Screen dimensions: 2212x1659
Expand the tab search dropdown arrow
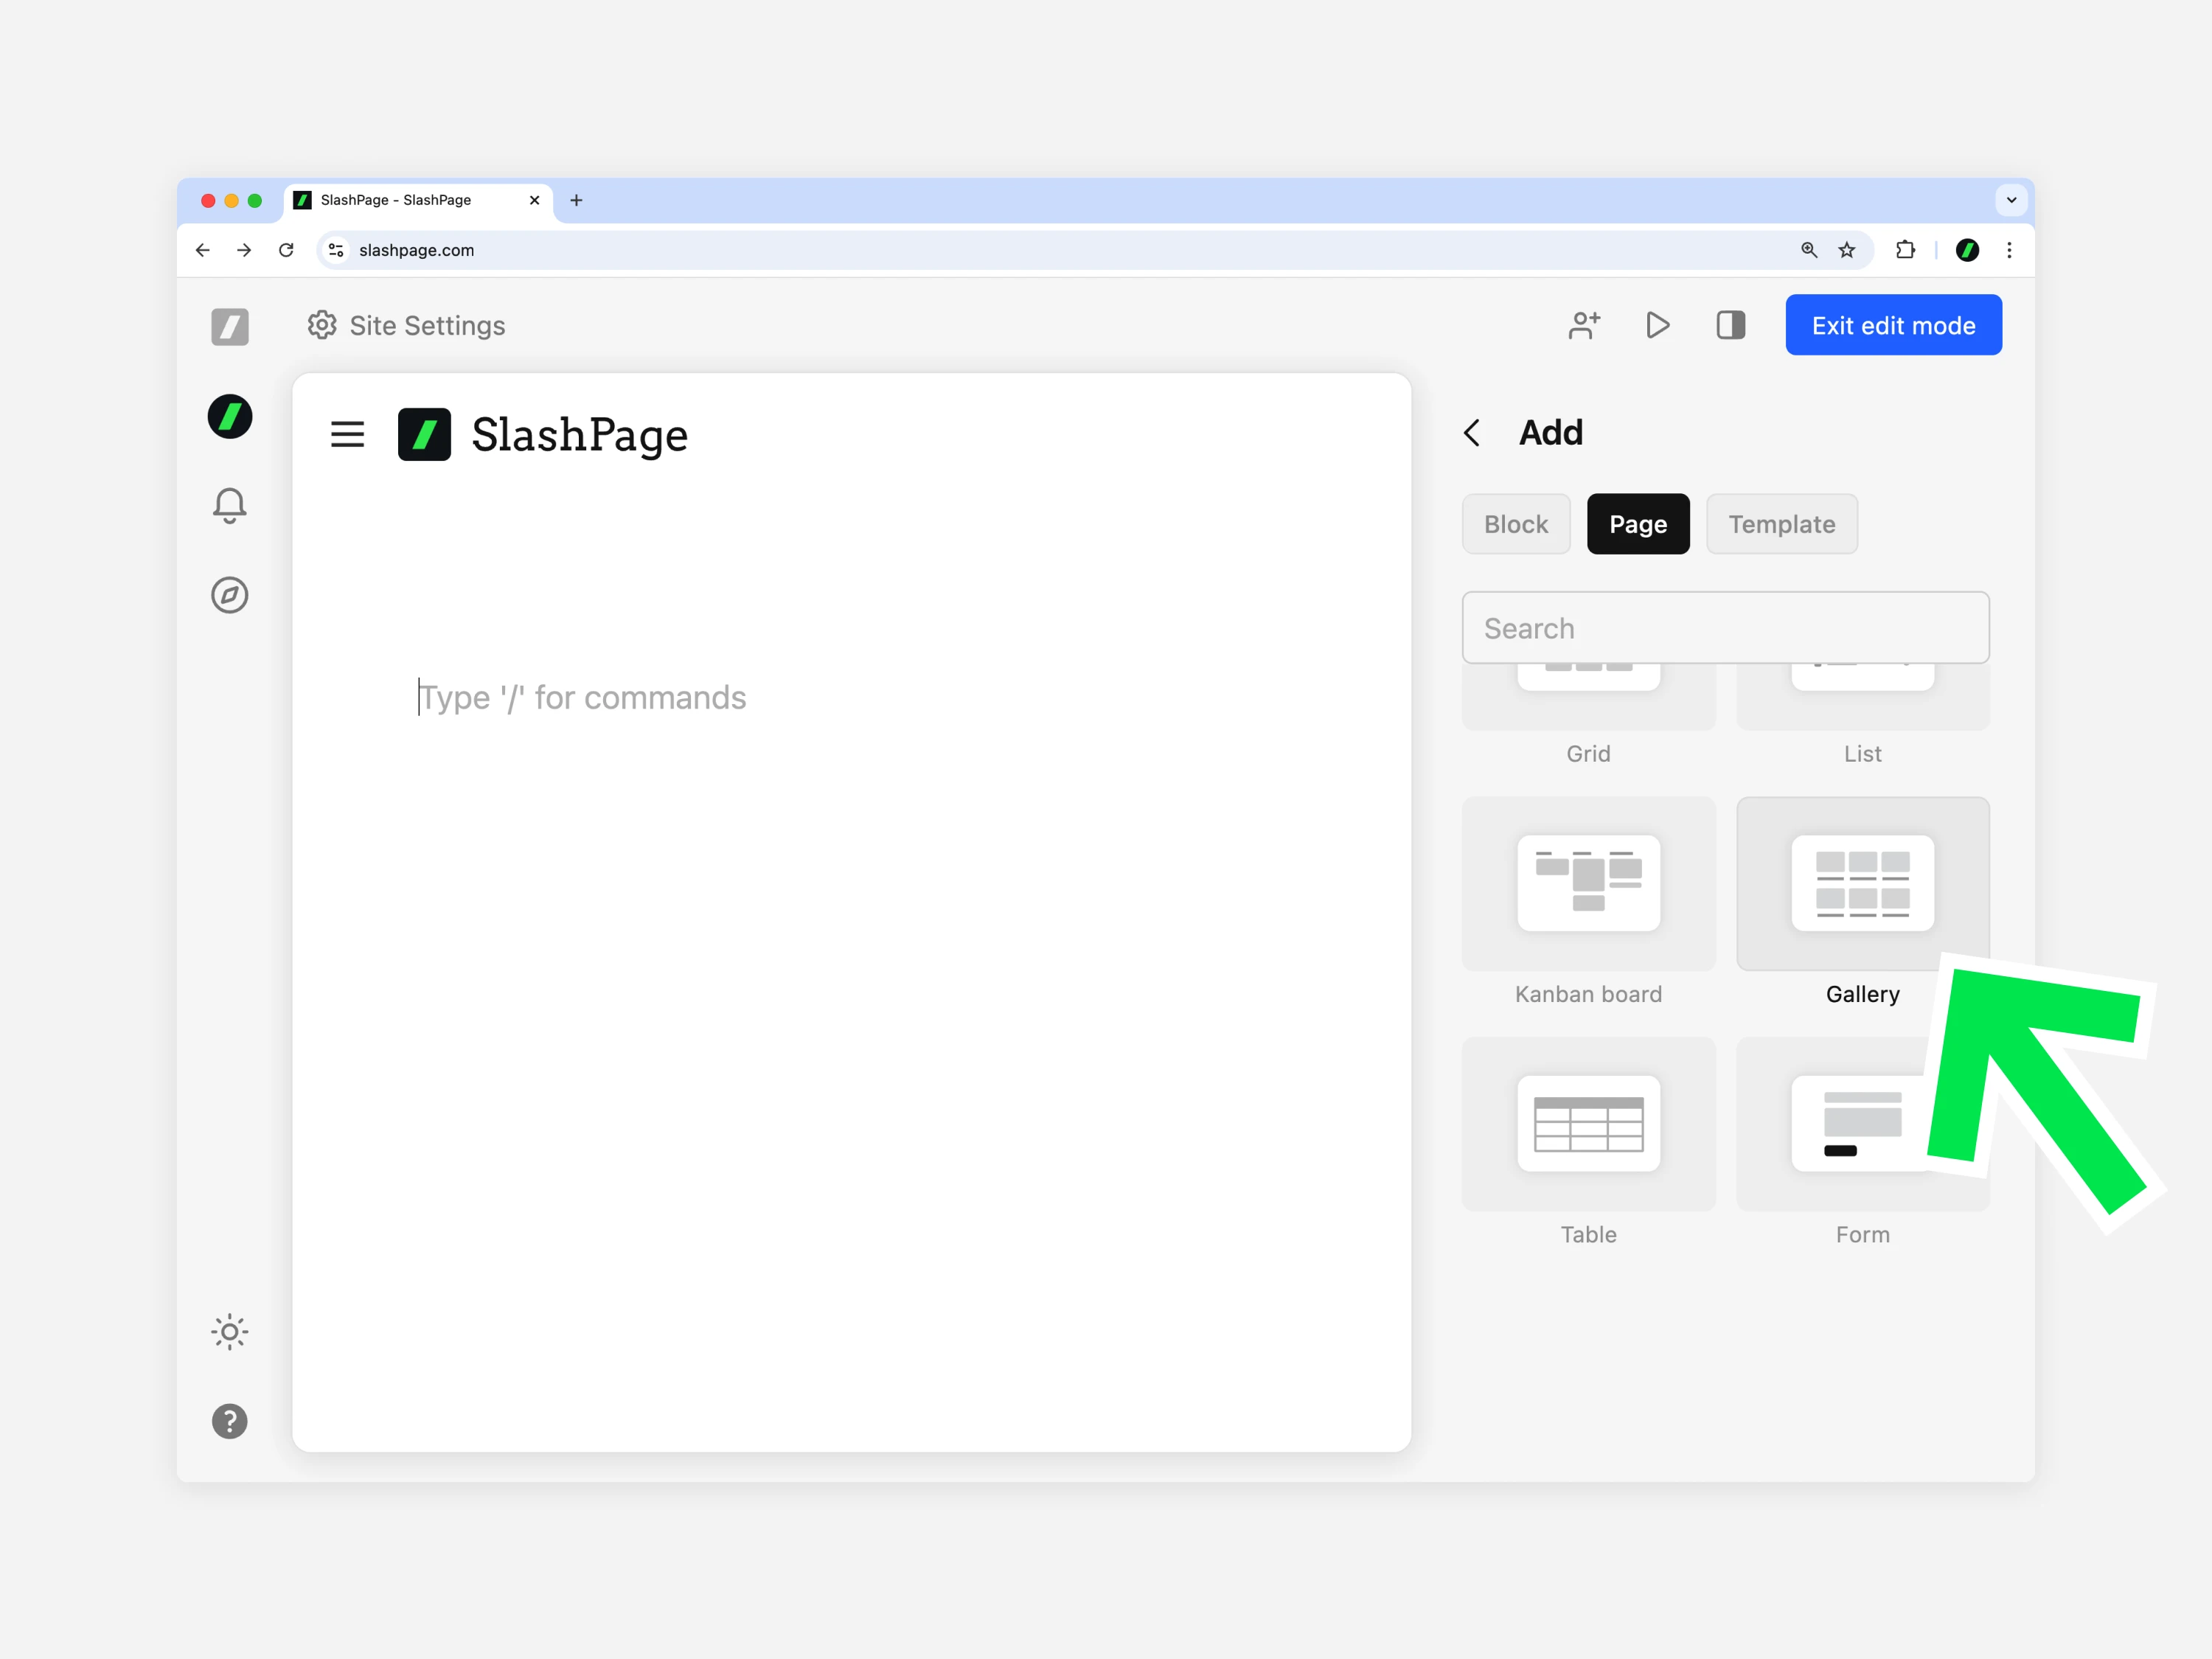point(2011,200)
